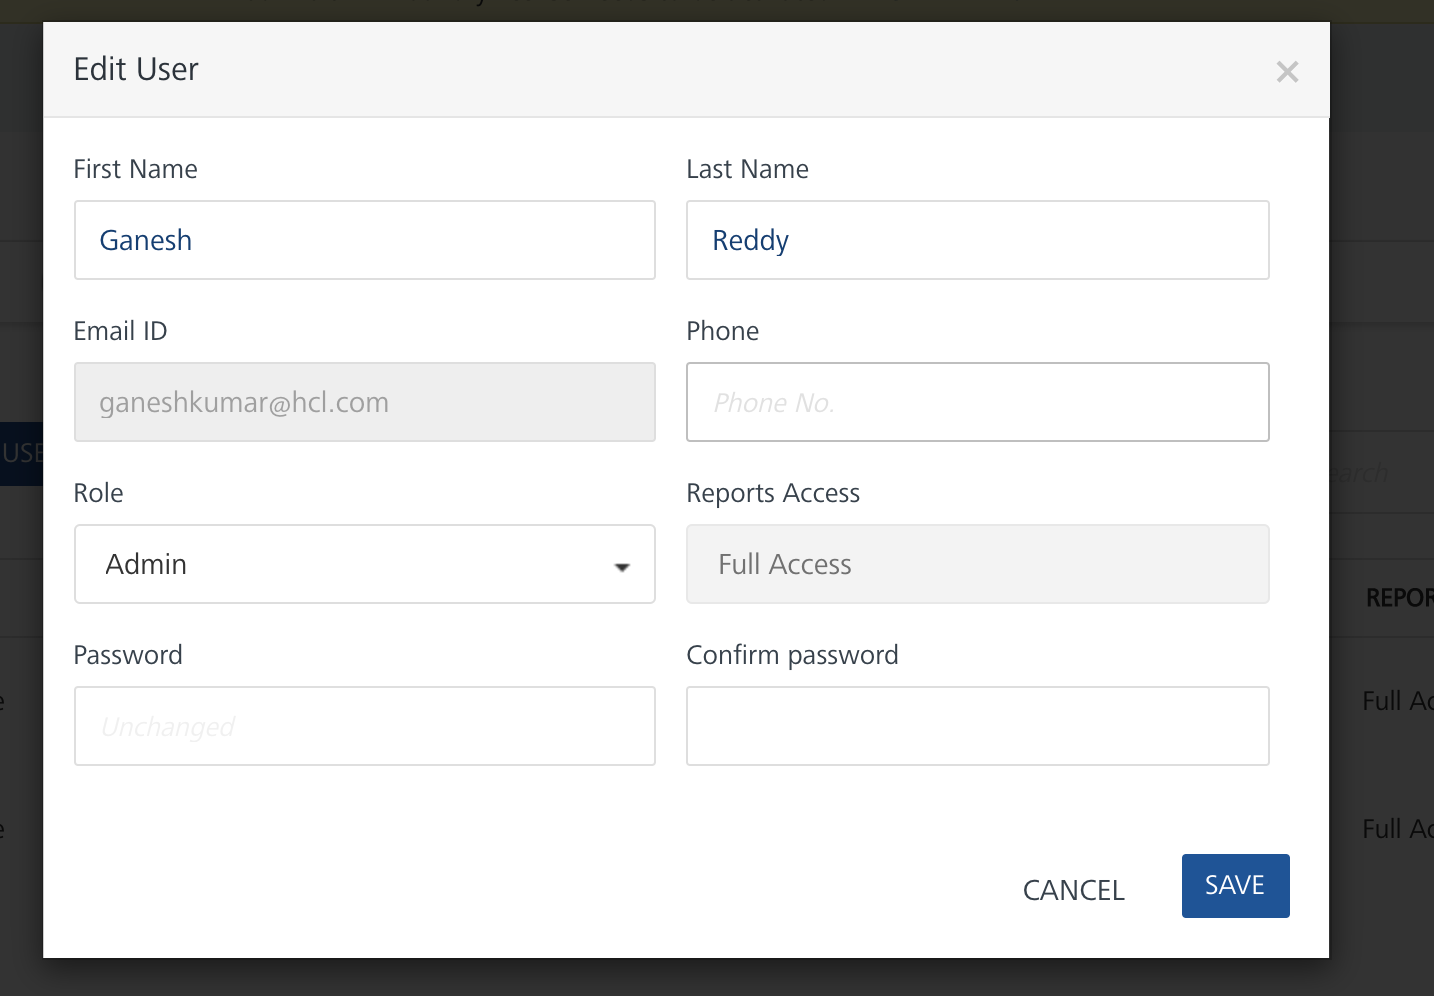Click the Last Name label

pos(747,169)
